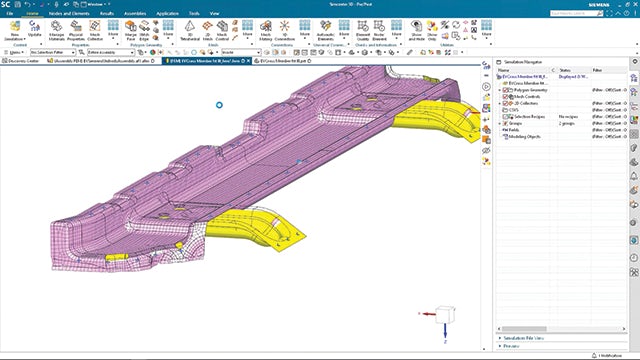Screen dimensions: 640x360
Task: Toggle the Mesh Controls checkbox
Action: point(505,97)
